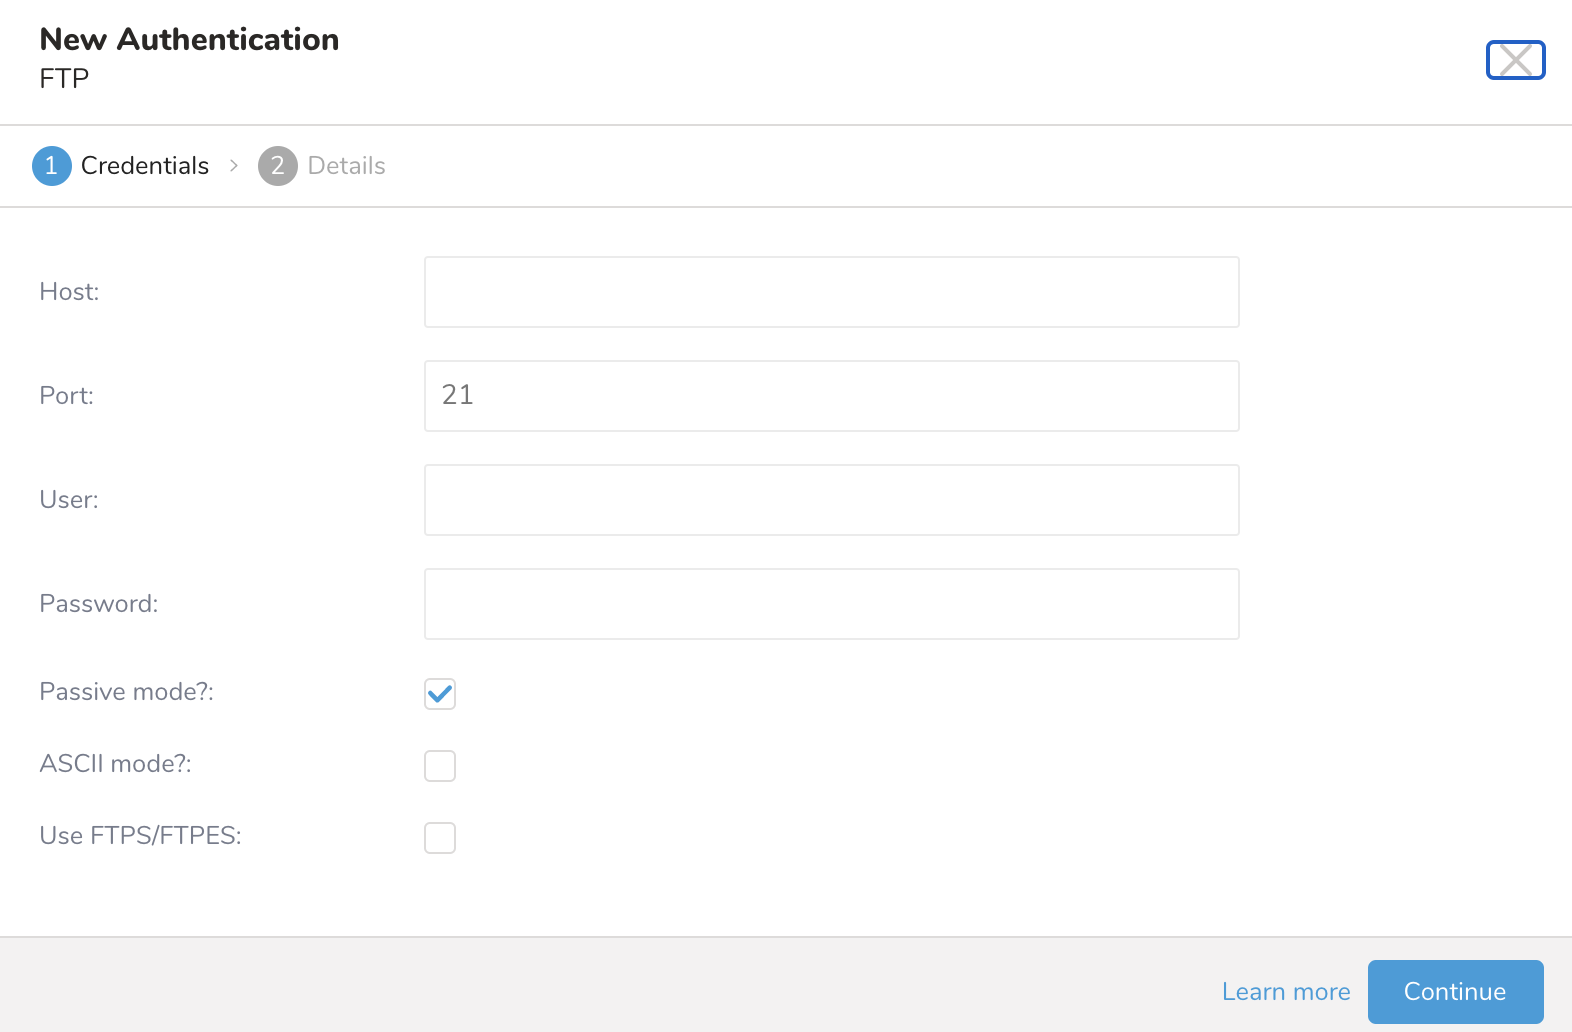Viewport: 1572px width, 1032px height.
Task: Focus the Host input field
Action: [831, 292]
